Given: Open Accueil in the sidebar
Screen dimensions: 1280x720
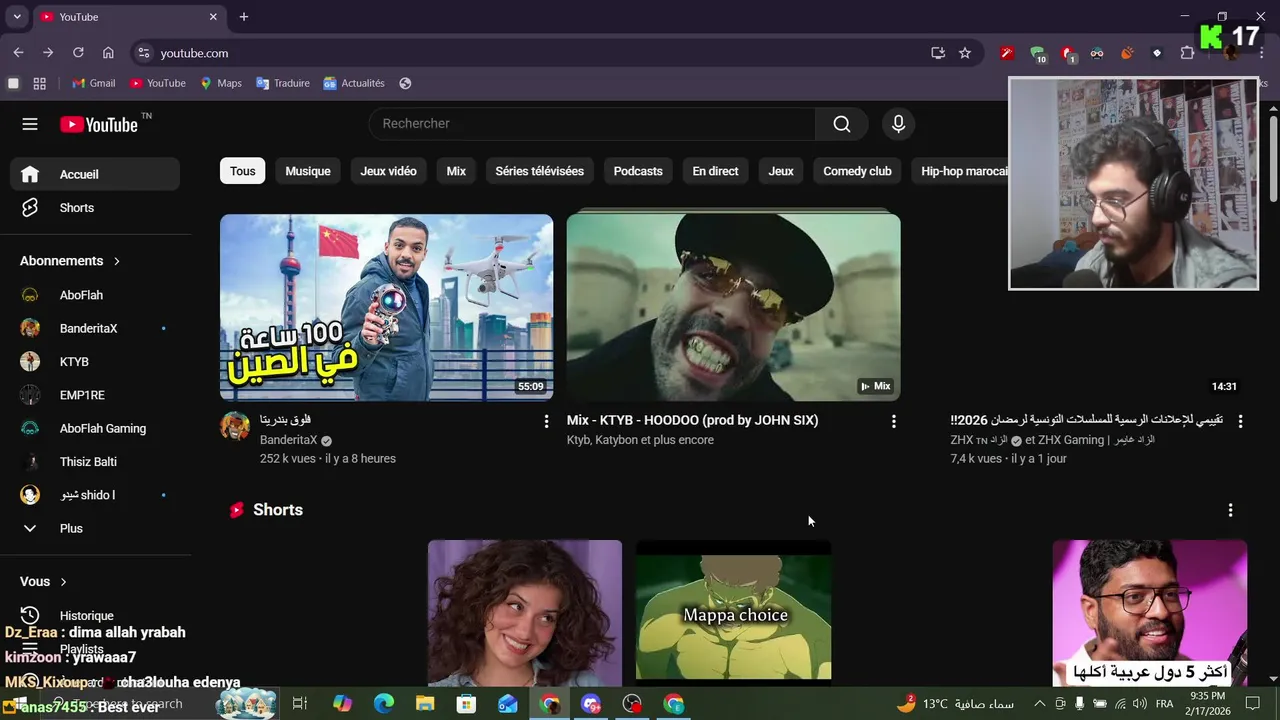Looking at the screenshot, I should (x=95, y=174).
